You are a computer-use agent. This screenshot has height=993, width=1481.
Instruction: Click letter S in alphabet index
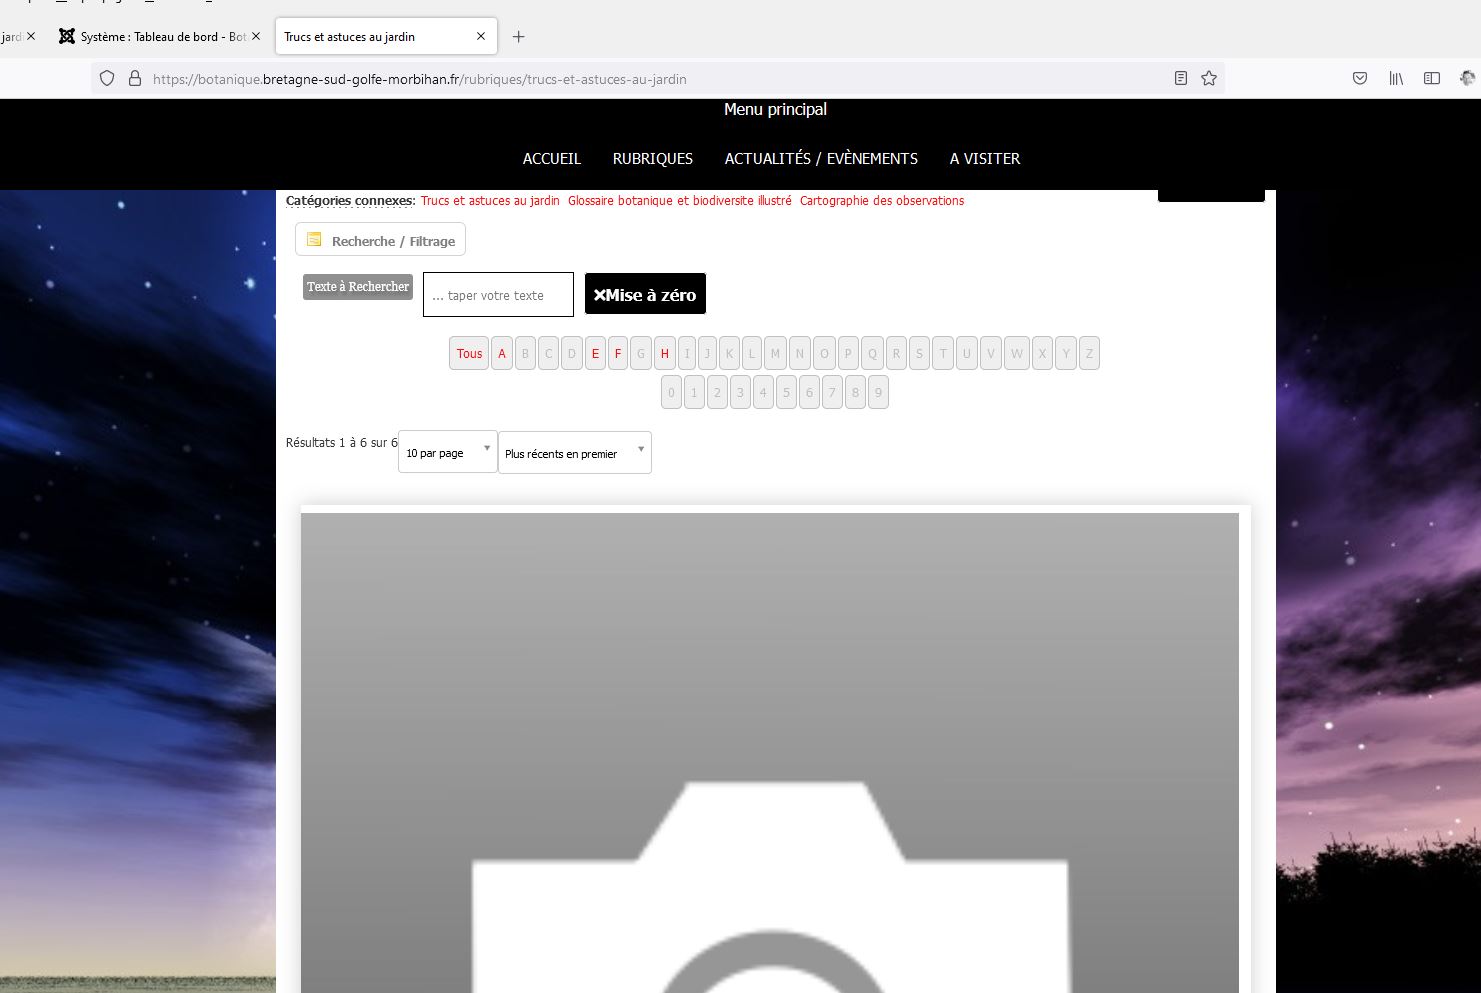tap(919, 353)
